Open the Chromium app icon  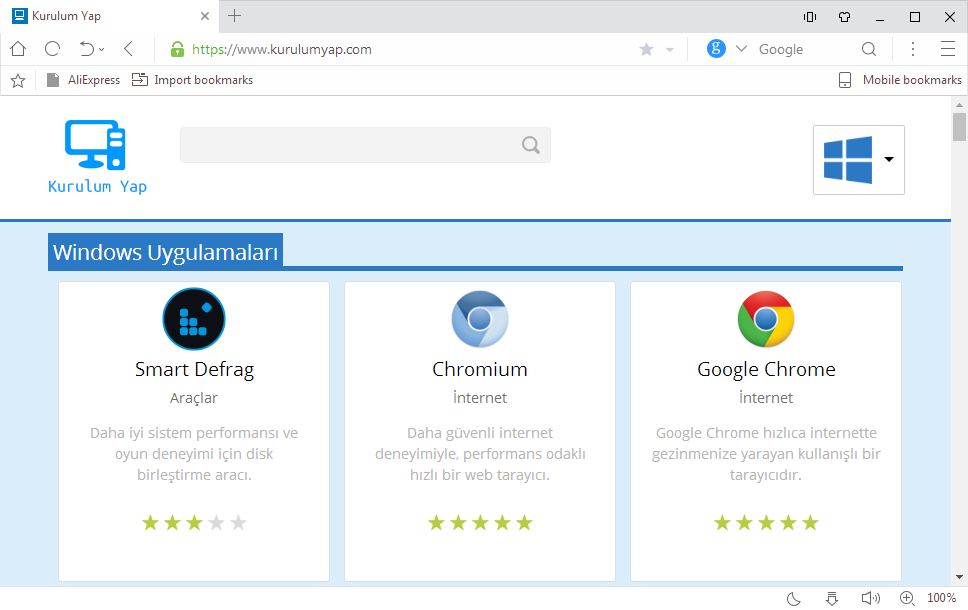click(480, 319)
